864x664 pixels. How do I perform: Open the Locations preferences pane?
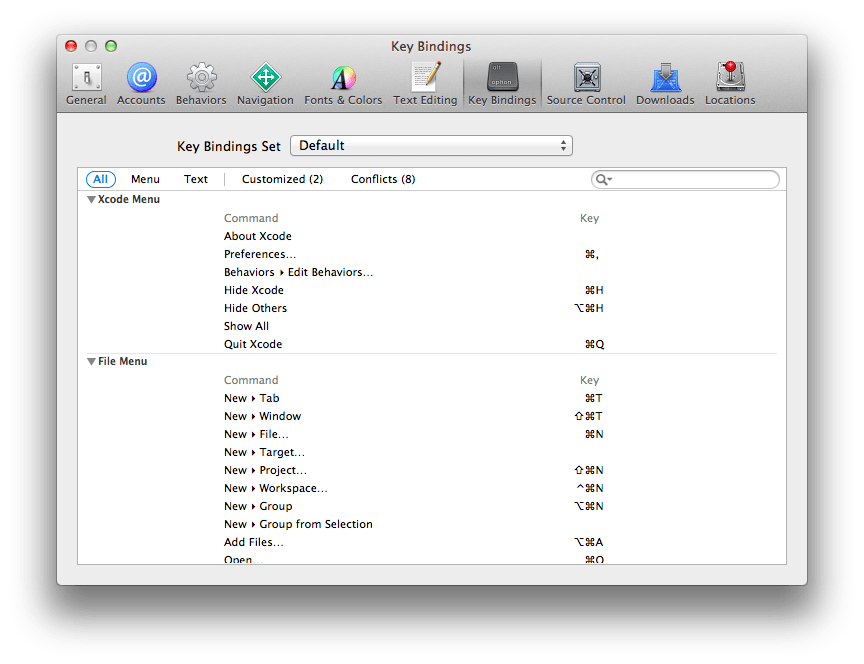[729, 82]
